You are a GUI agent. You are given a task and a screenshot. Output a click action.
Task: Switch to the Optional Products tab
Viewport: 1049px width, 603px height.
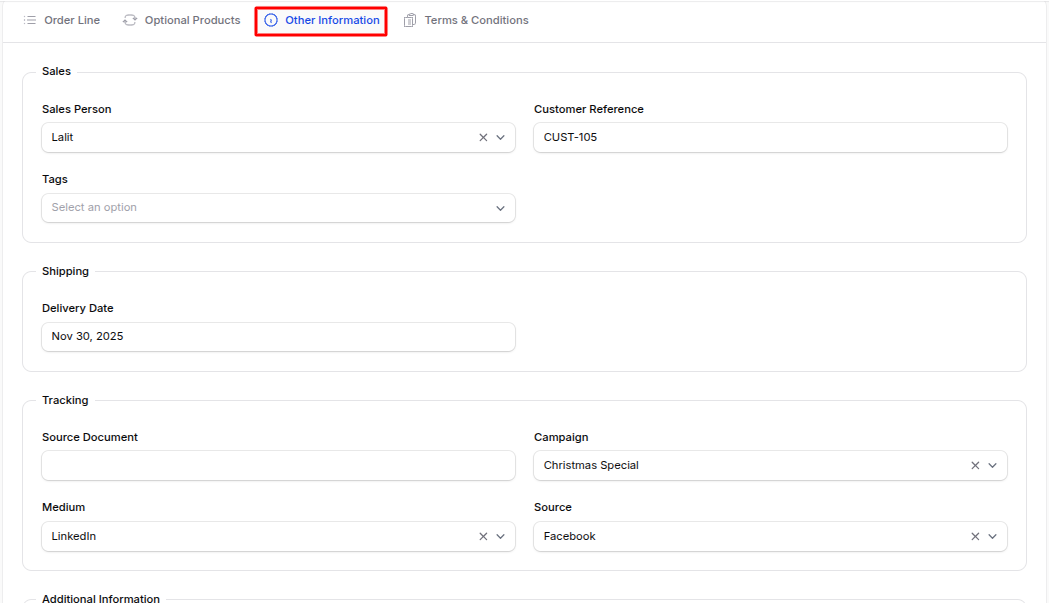[190, 19]
